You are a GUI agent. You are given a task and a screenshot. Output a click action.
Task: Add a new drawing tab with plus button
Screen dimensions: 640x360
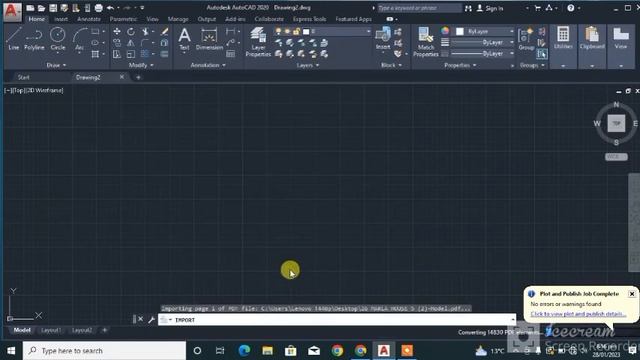(138, 77)
